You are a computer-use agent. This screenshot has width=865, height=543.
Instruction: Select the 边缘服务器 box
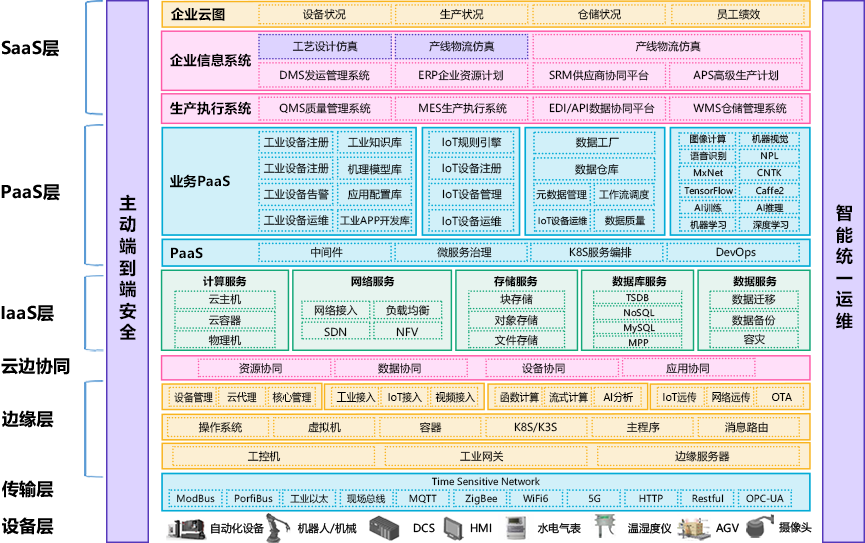(700, 457)
